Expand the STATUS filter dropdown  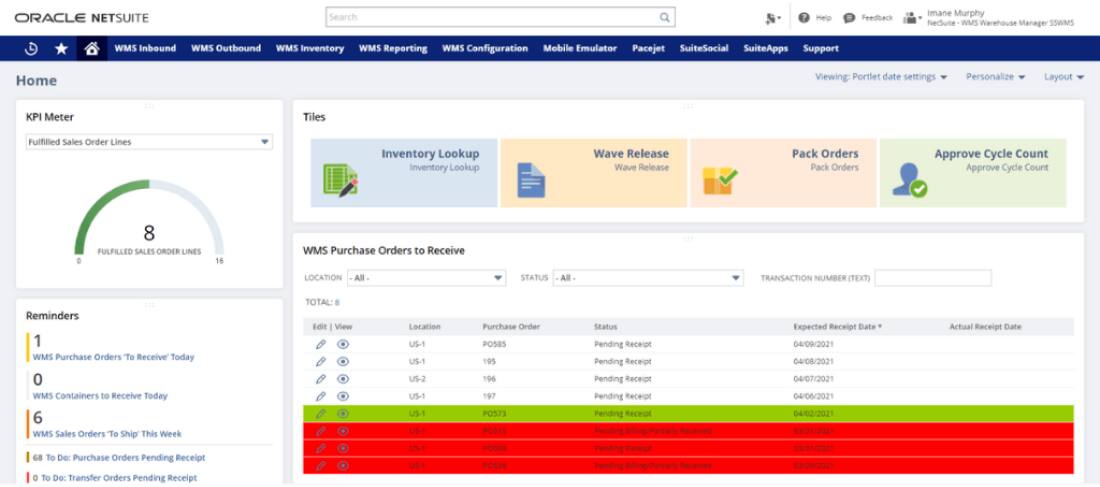click(648, 278)
